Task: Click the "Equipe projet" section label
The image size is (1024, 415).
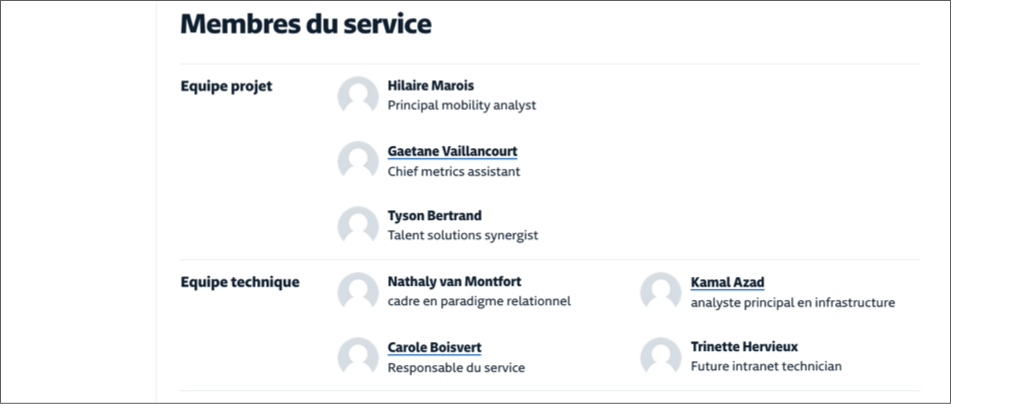Action: (x=226, y=86)
